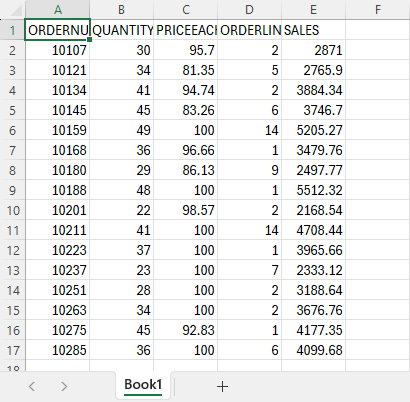Select cell with order number 10159
Screen dimensions: 410x402
pos(58,130)
